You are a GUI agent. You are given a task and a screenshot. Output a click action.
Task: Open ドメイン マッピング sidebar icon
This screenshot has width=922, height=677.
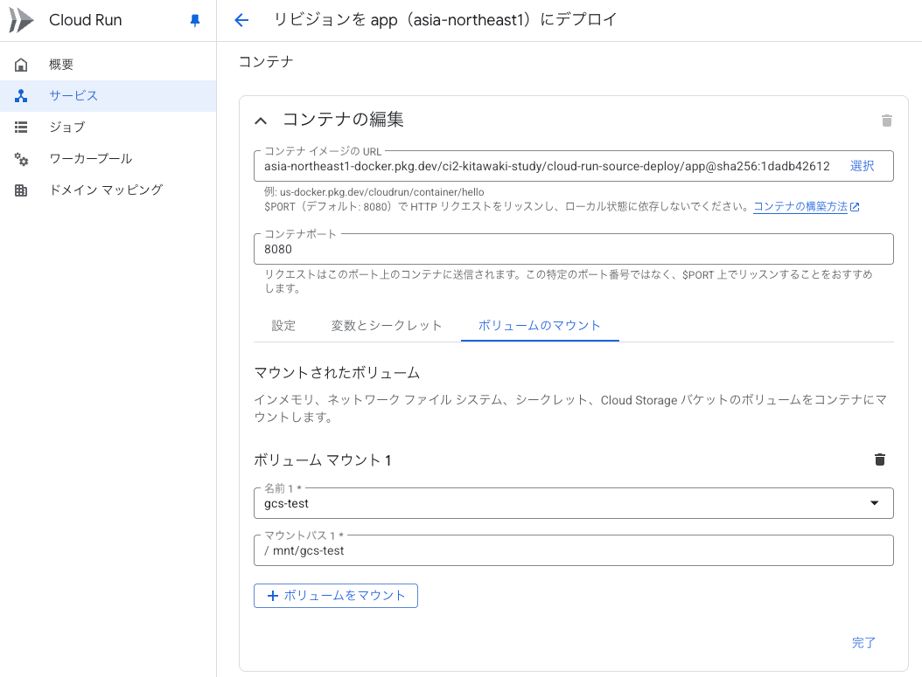(x=21, y=190)
